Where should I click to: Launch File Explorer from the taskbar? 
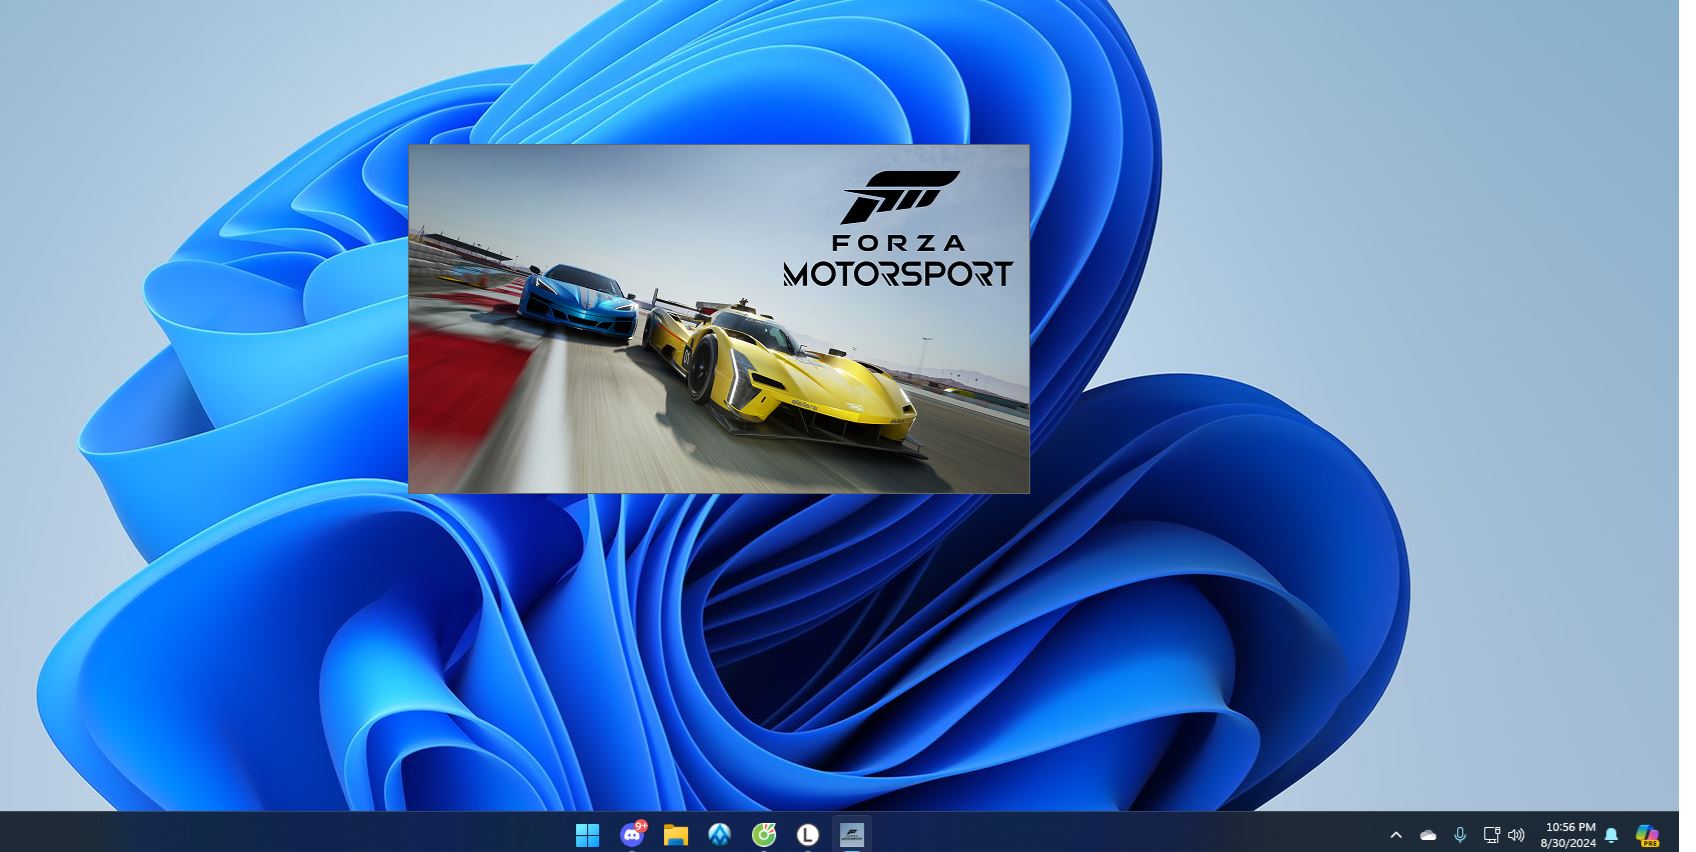point(676,834)
